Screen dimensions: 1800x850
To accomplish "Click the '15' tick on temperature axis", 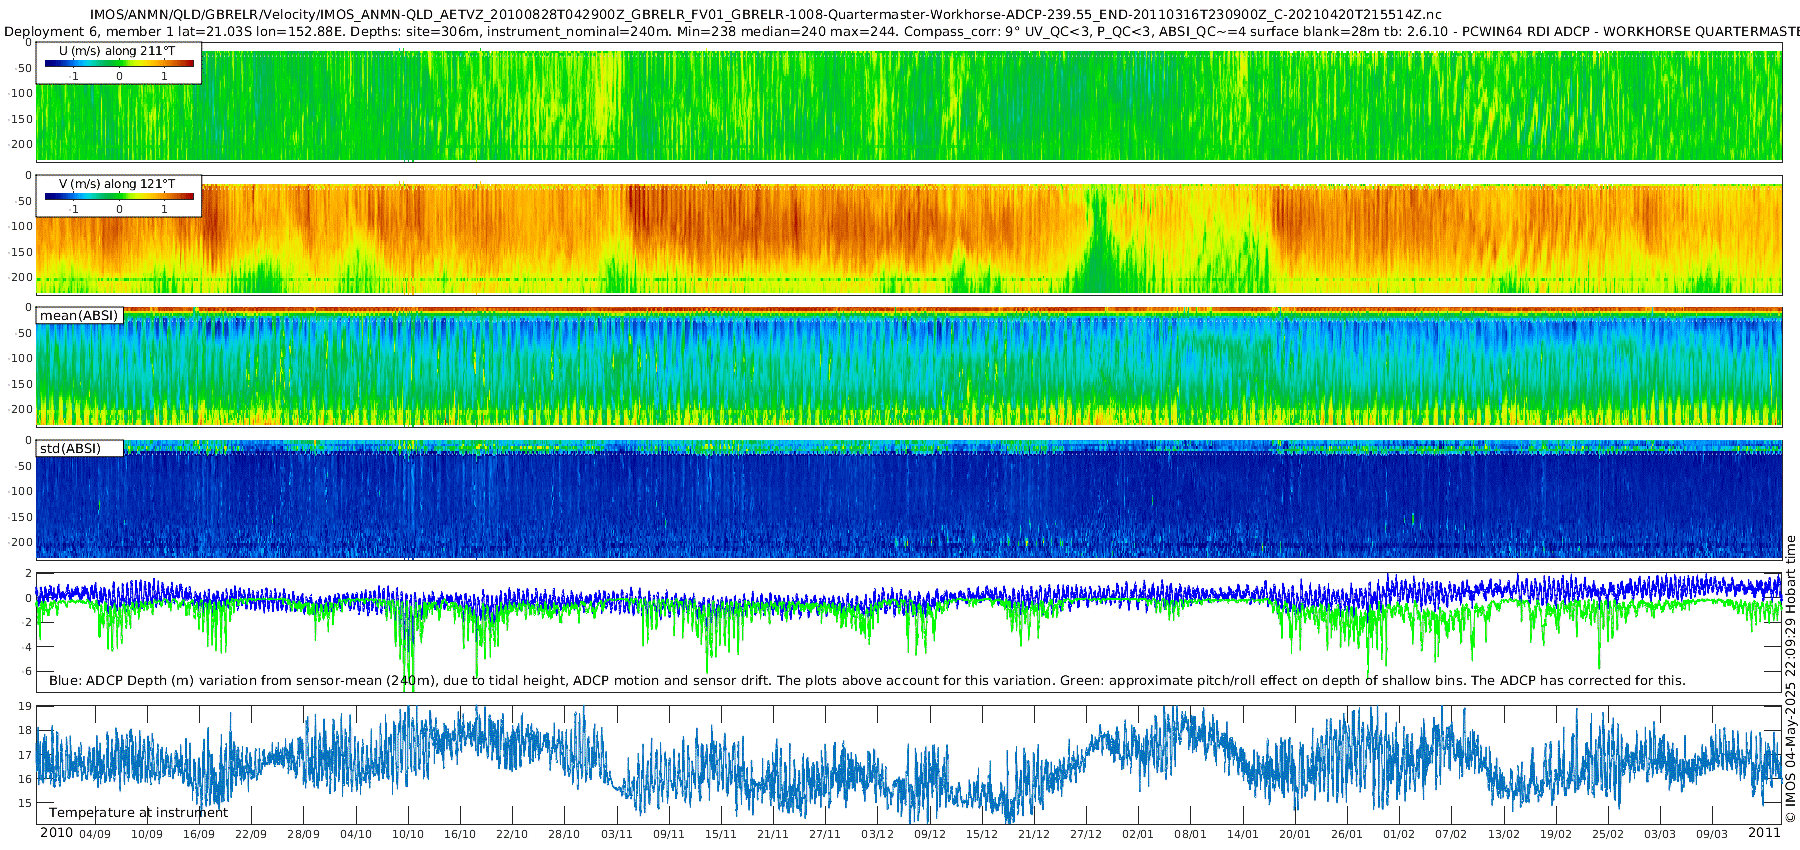I will click(25, 803).
